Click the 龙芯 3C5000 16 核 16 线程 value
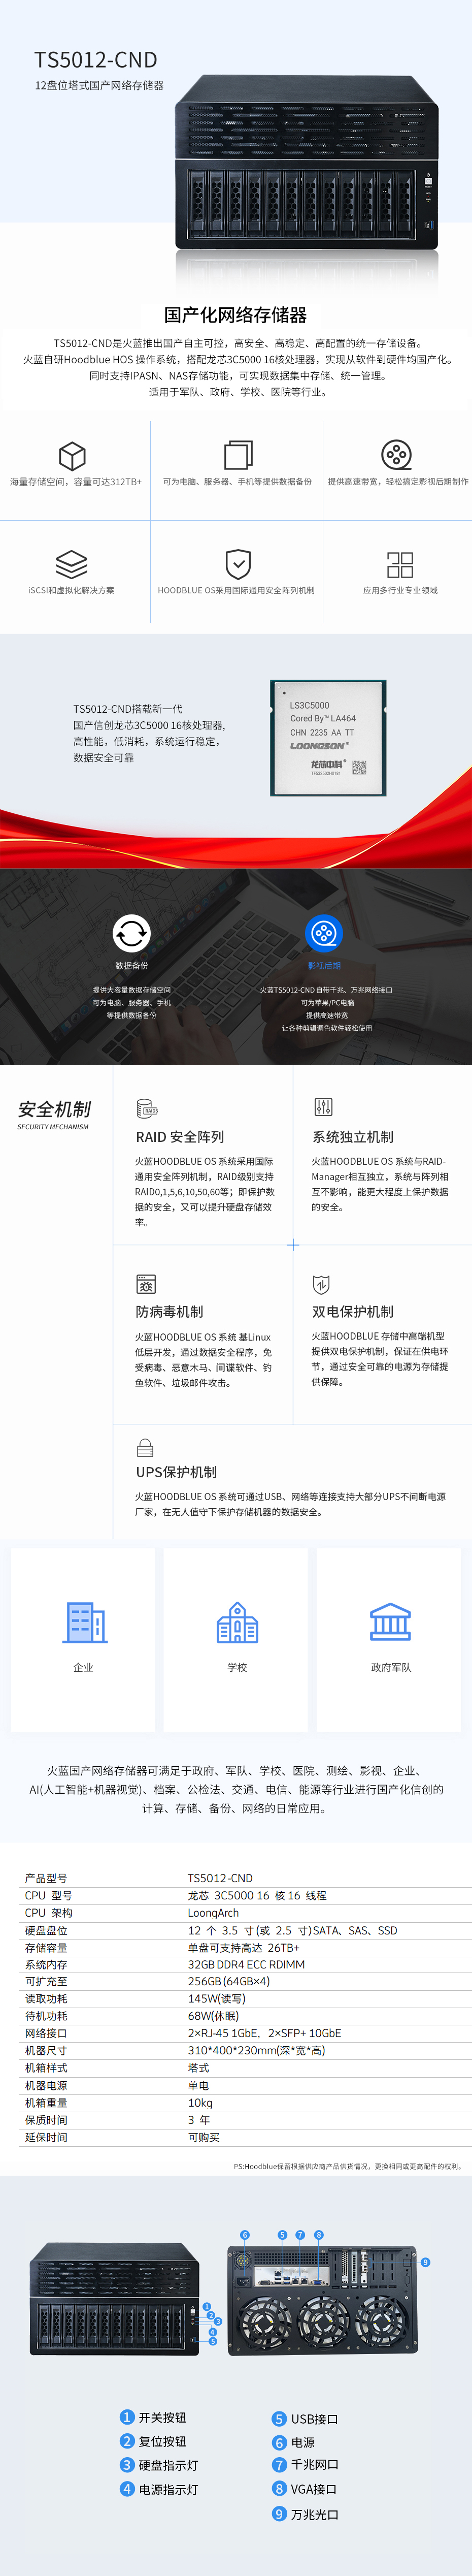The image size is (472, 2576). tap(257, 1896)
